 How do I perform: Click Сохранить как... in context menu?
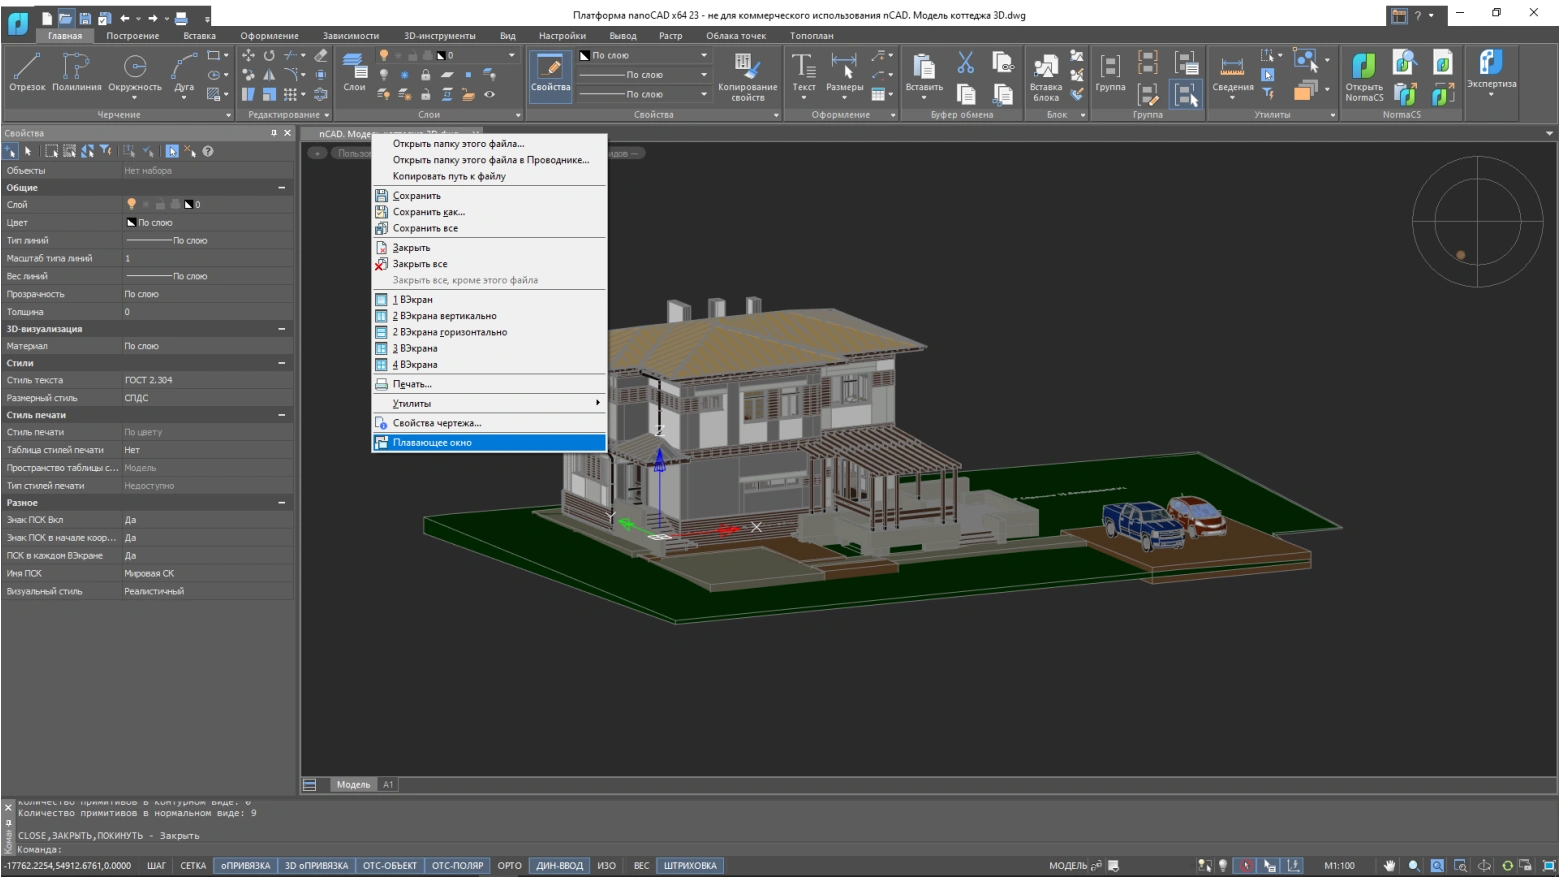click(x=429, y=212)
